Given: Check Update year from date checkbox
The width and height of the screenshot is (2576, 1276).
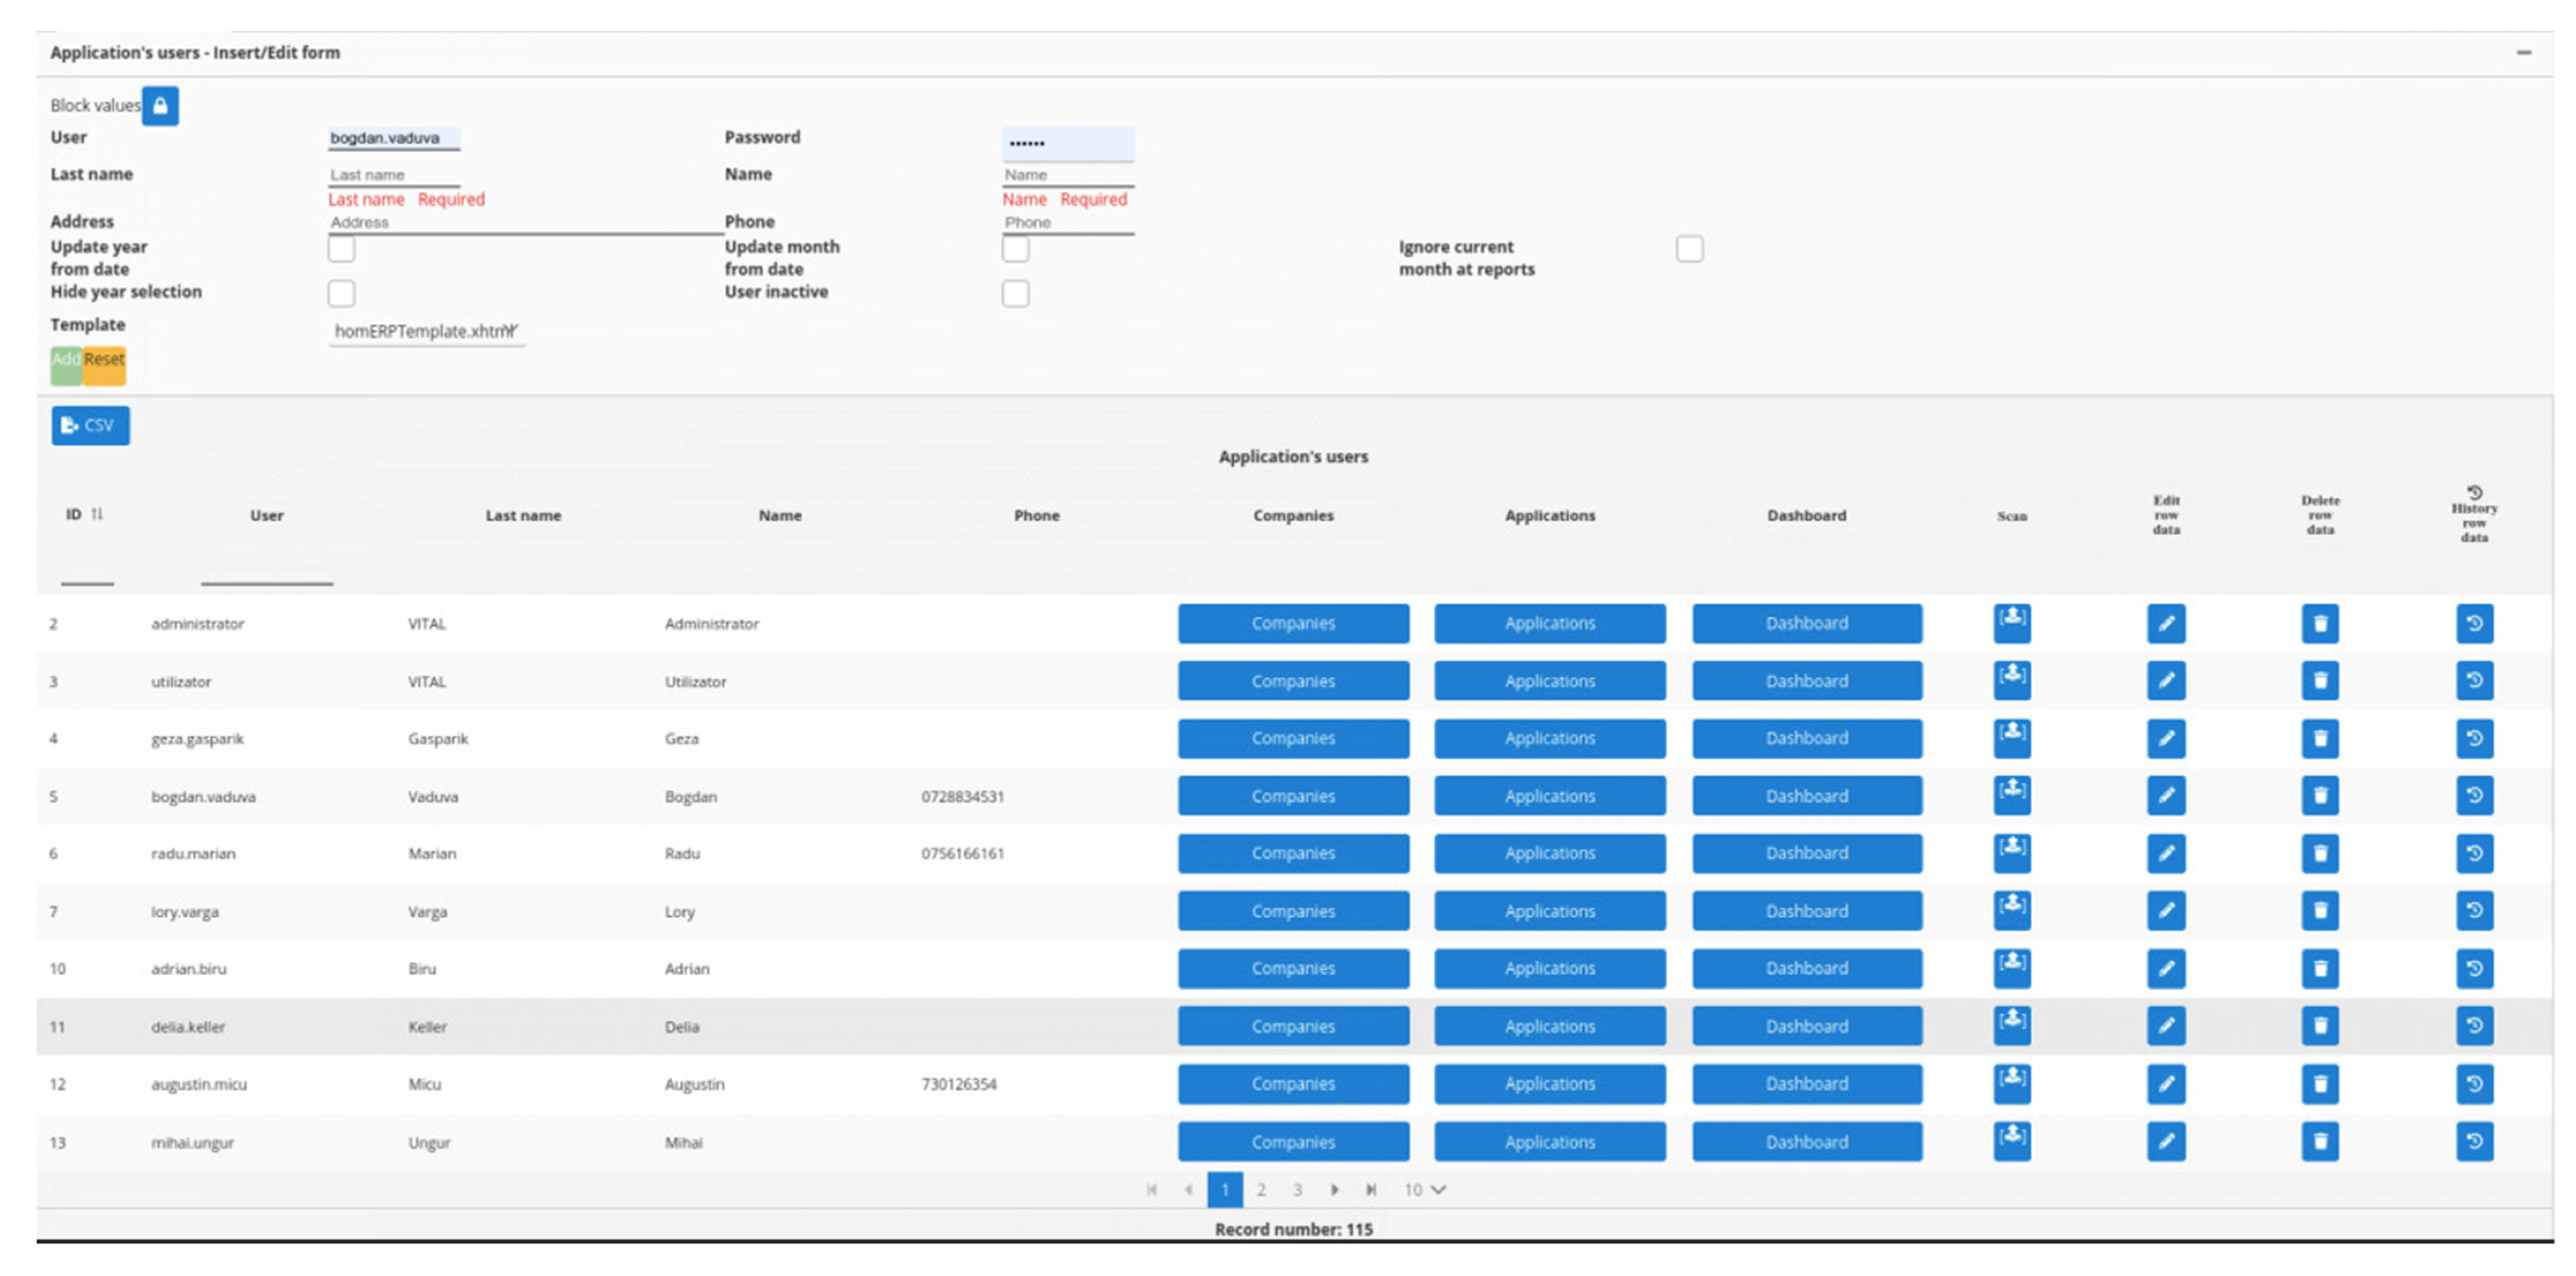Looking at the screenshot, I should coord(341,249).
